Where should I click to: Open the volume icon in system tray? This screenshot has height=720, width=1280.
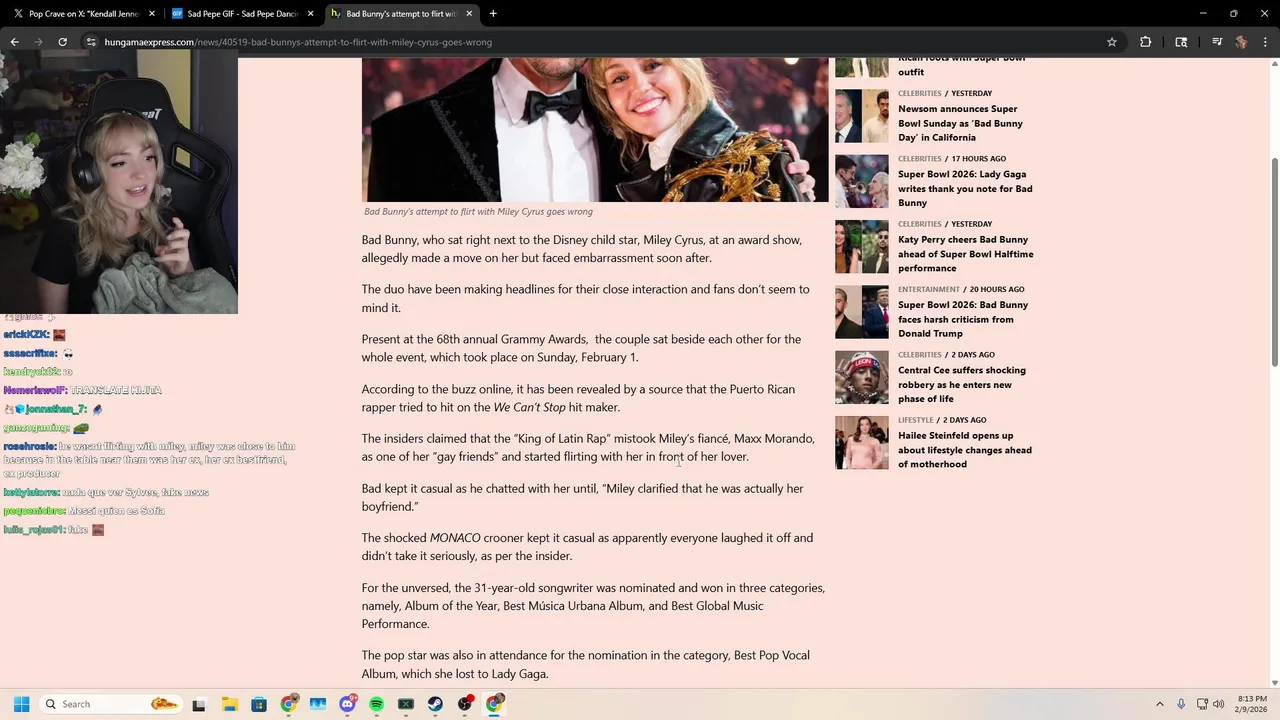pyautogui.click(x=1219, y=704)
